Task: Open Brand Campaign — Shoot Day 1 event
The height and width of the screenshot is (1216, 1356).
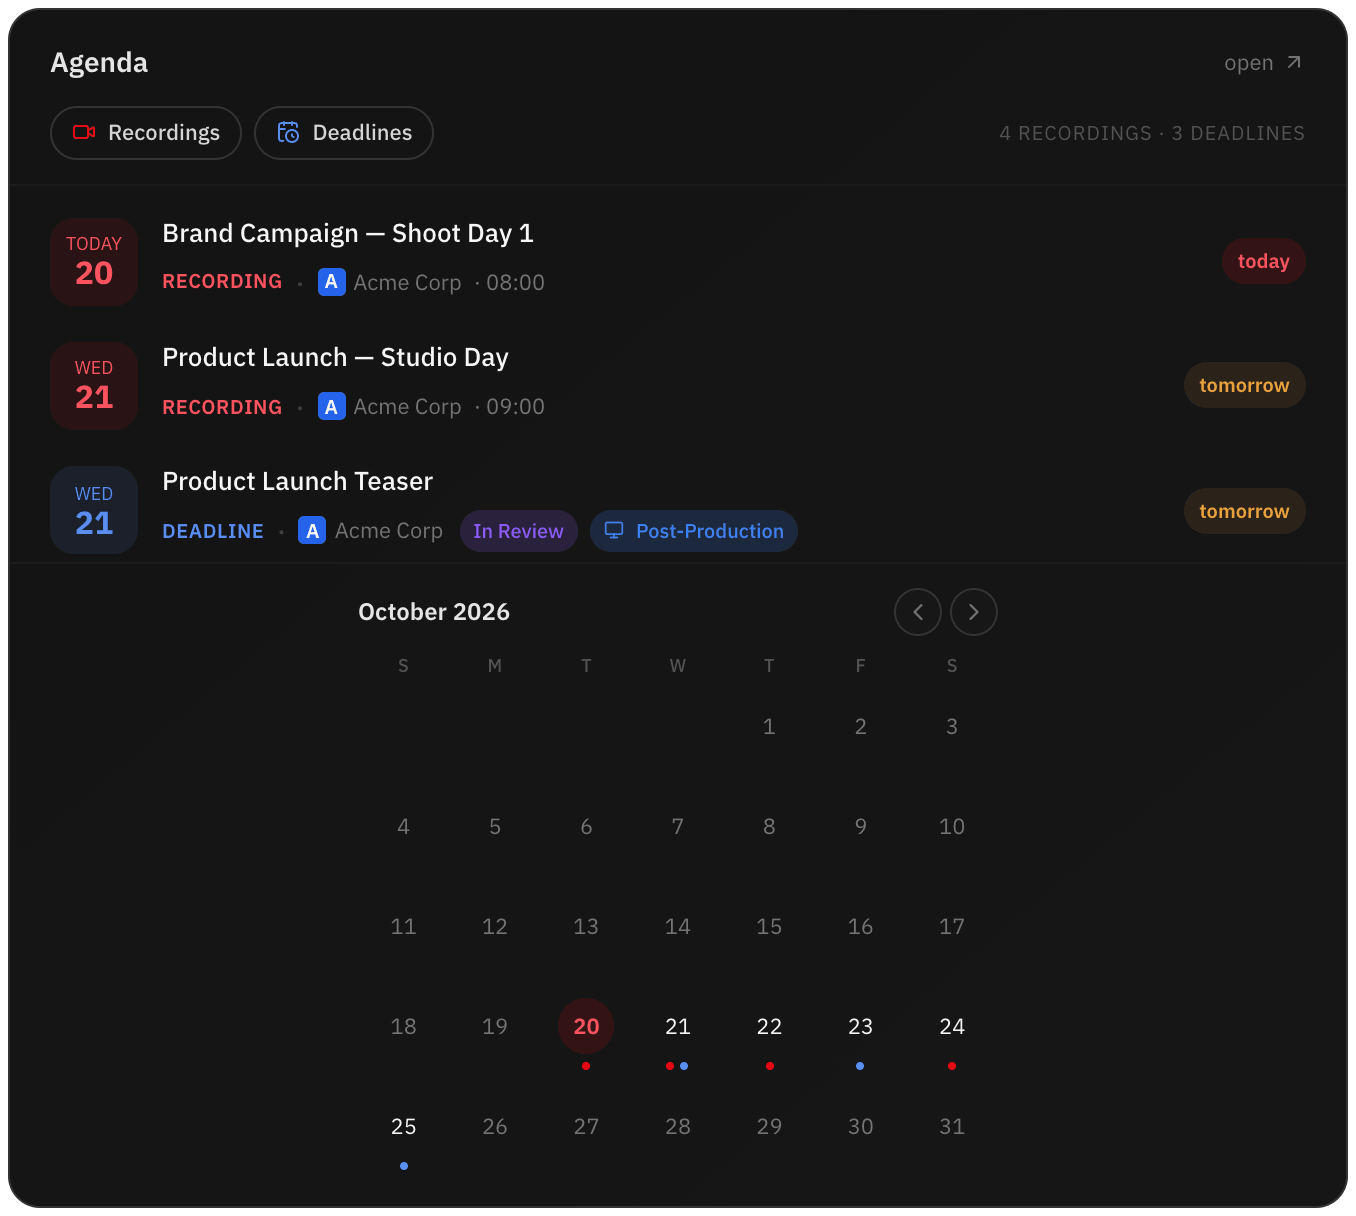Action: tap(678, 262)
